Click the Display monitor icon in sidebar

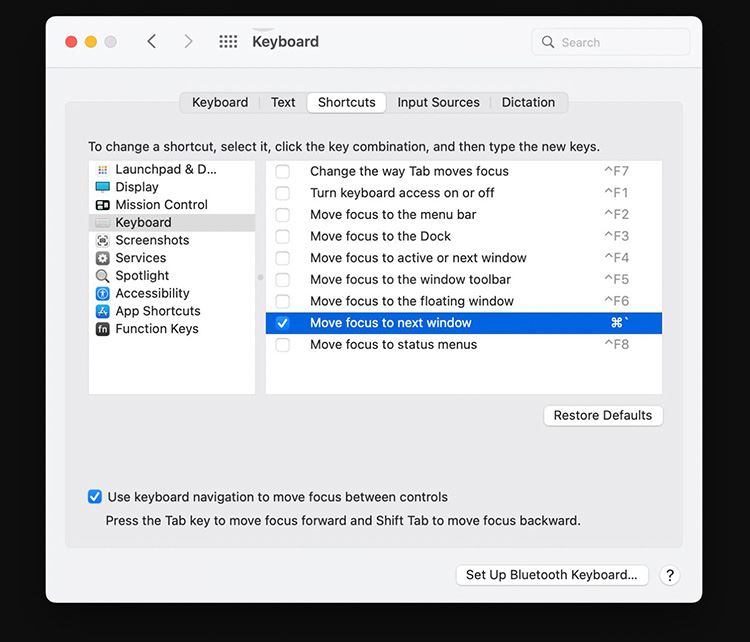pyautogui.click(x=102, y=187)
